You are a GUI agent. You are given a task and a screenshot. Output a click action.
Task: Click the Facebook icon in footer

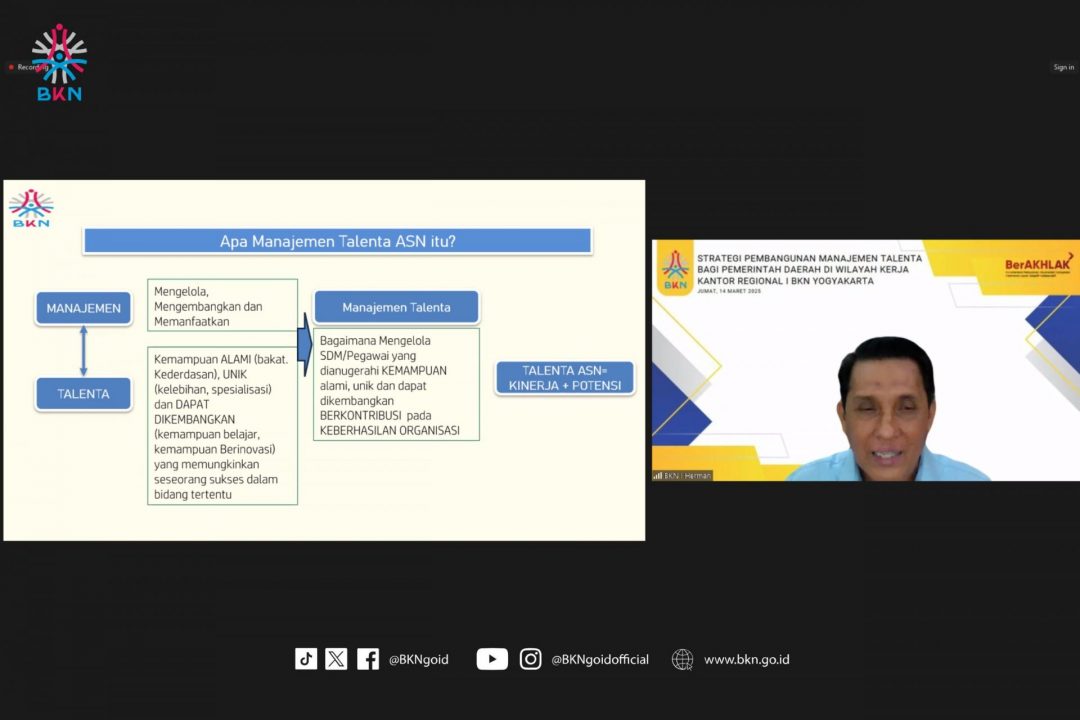(368, 659)
